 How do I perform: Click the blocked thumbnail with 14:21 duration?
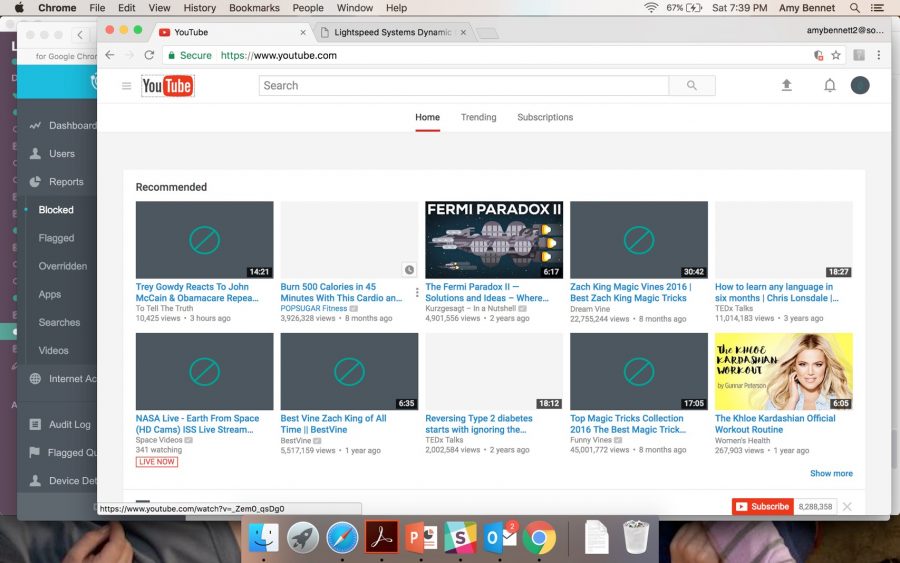click(204, 240)
